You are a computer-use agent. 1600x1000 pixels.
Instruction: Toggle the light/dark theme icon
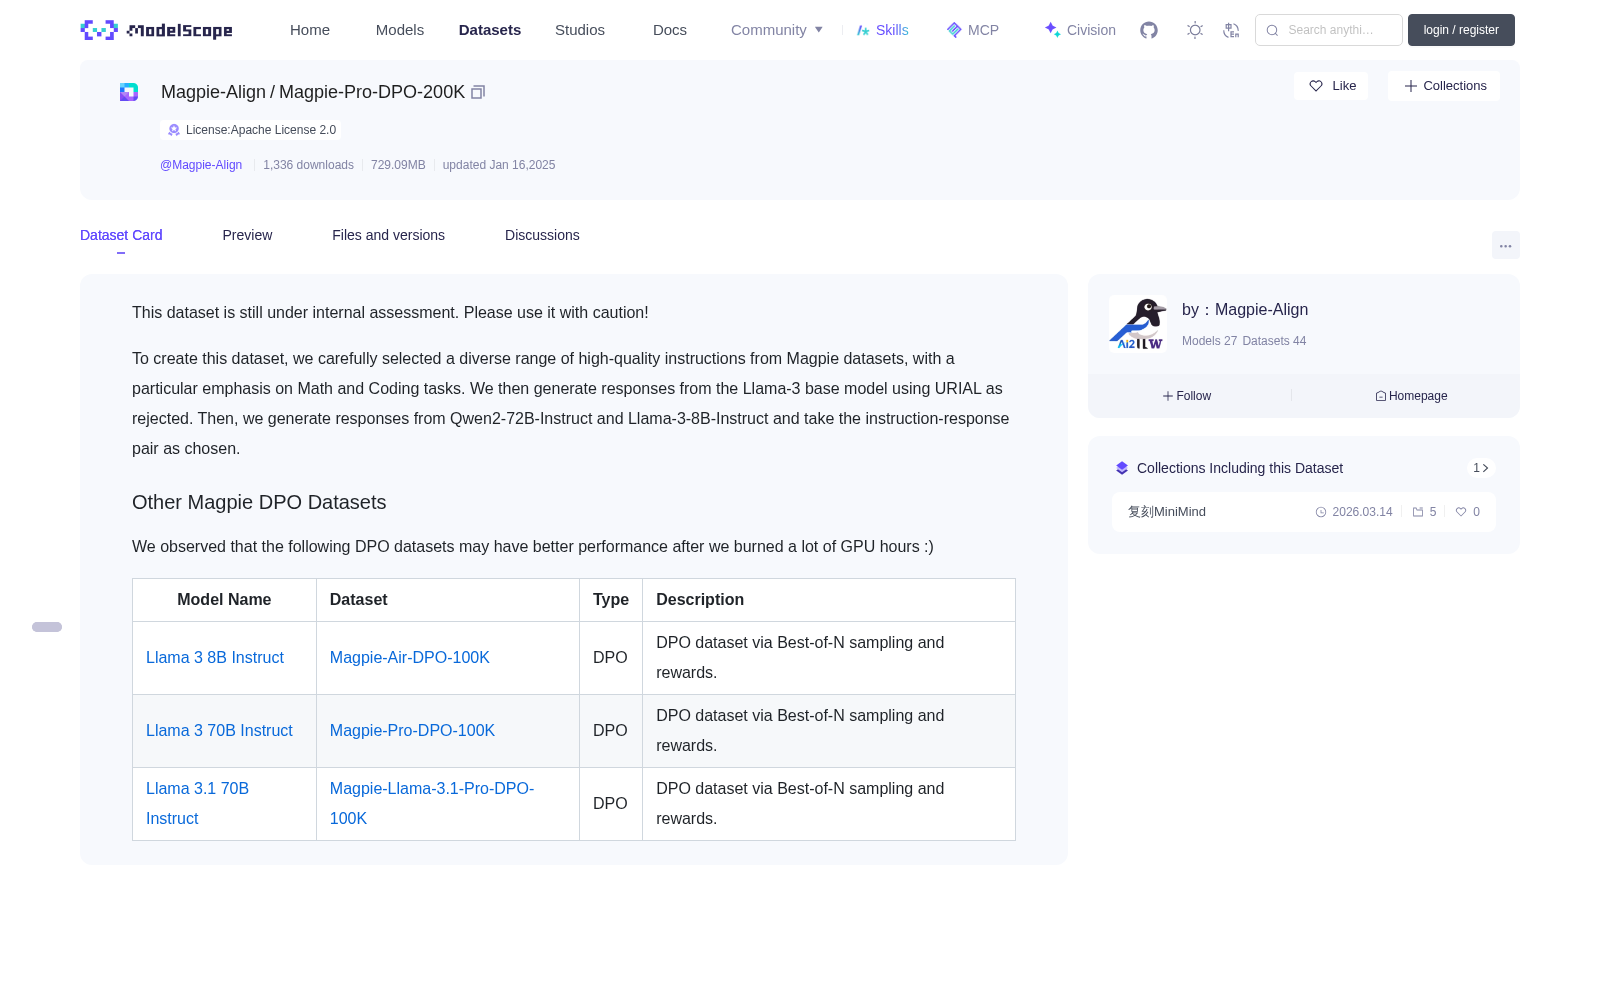point(1195,30)
